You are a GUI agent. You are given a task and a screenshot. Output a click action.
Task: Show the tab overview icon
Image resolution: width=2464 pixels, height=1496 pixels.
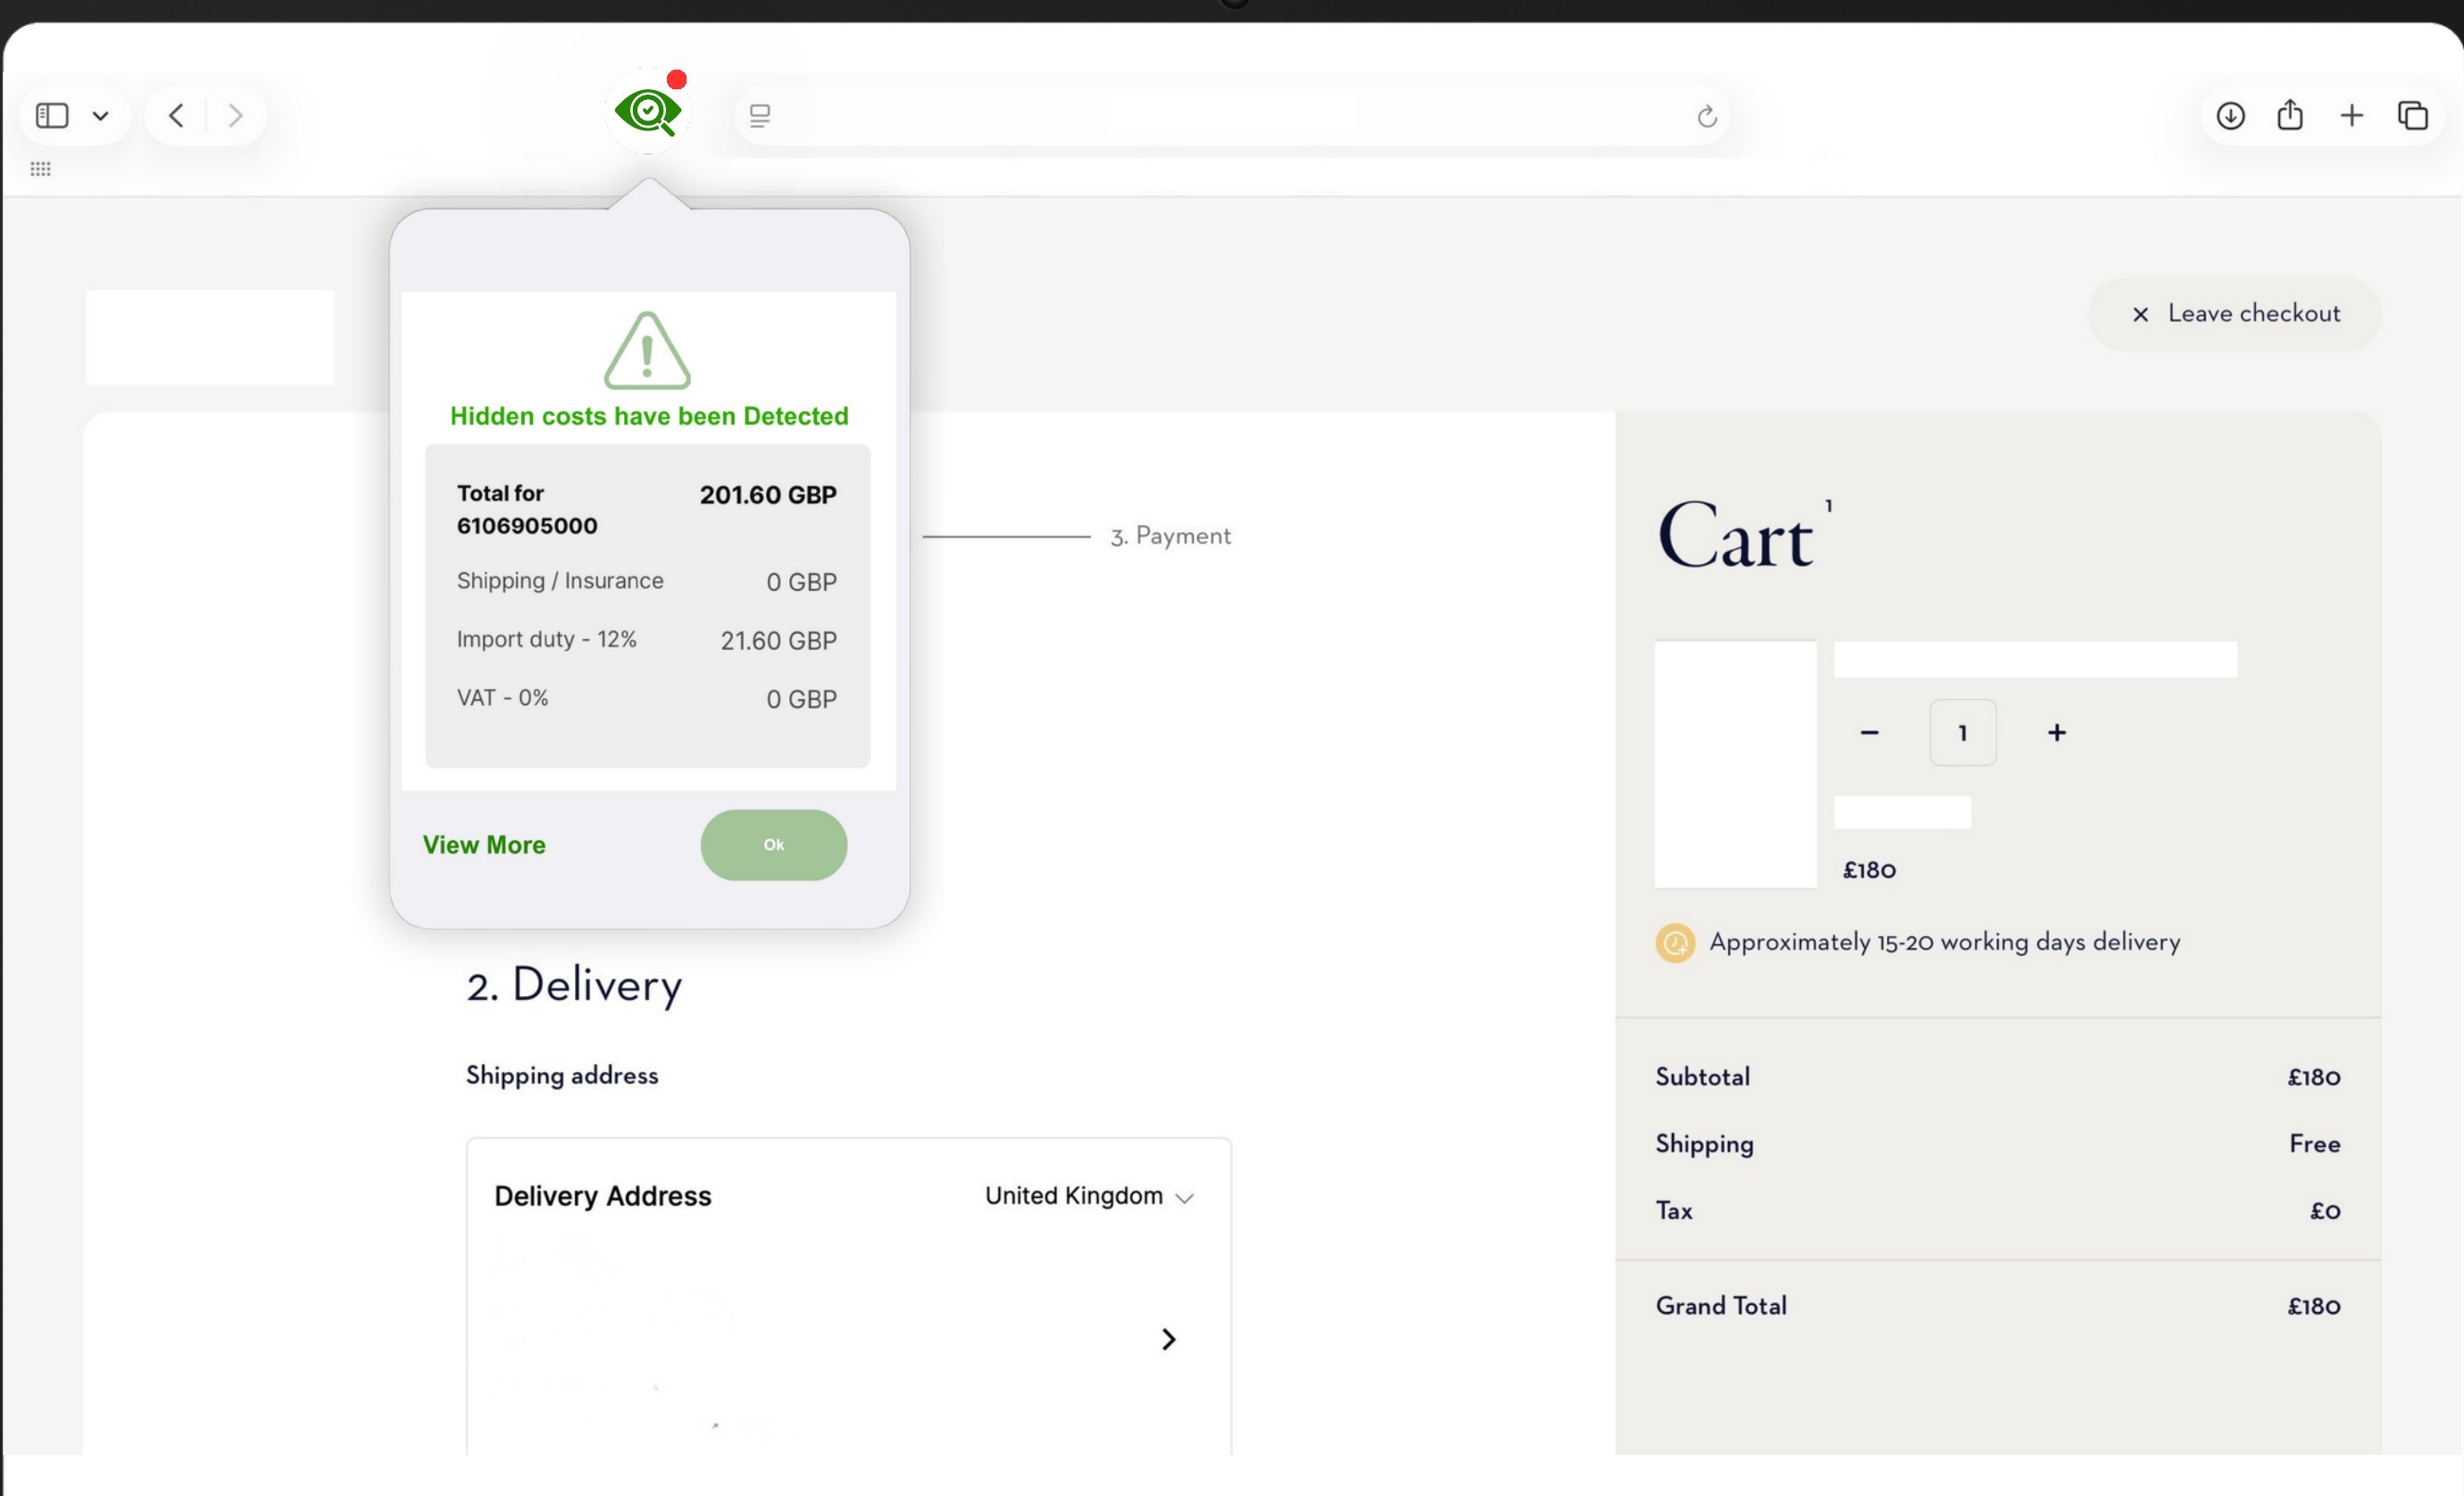click(x=2413, y=116)
